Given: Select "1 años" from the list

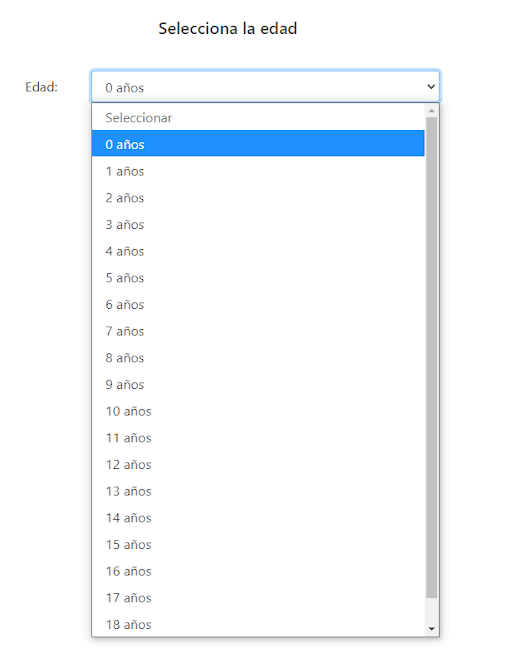Looking at the screenshot, I should click(x=258, y=171).
